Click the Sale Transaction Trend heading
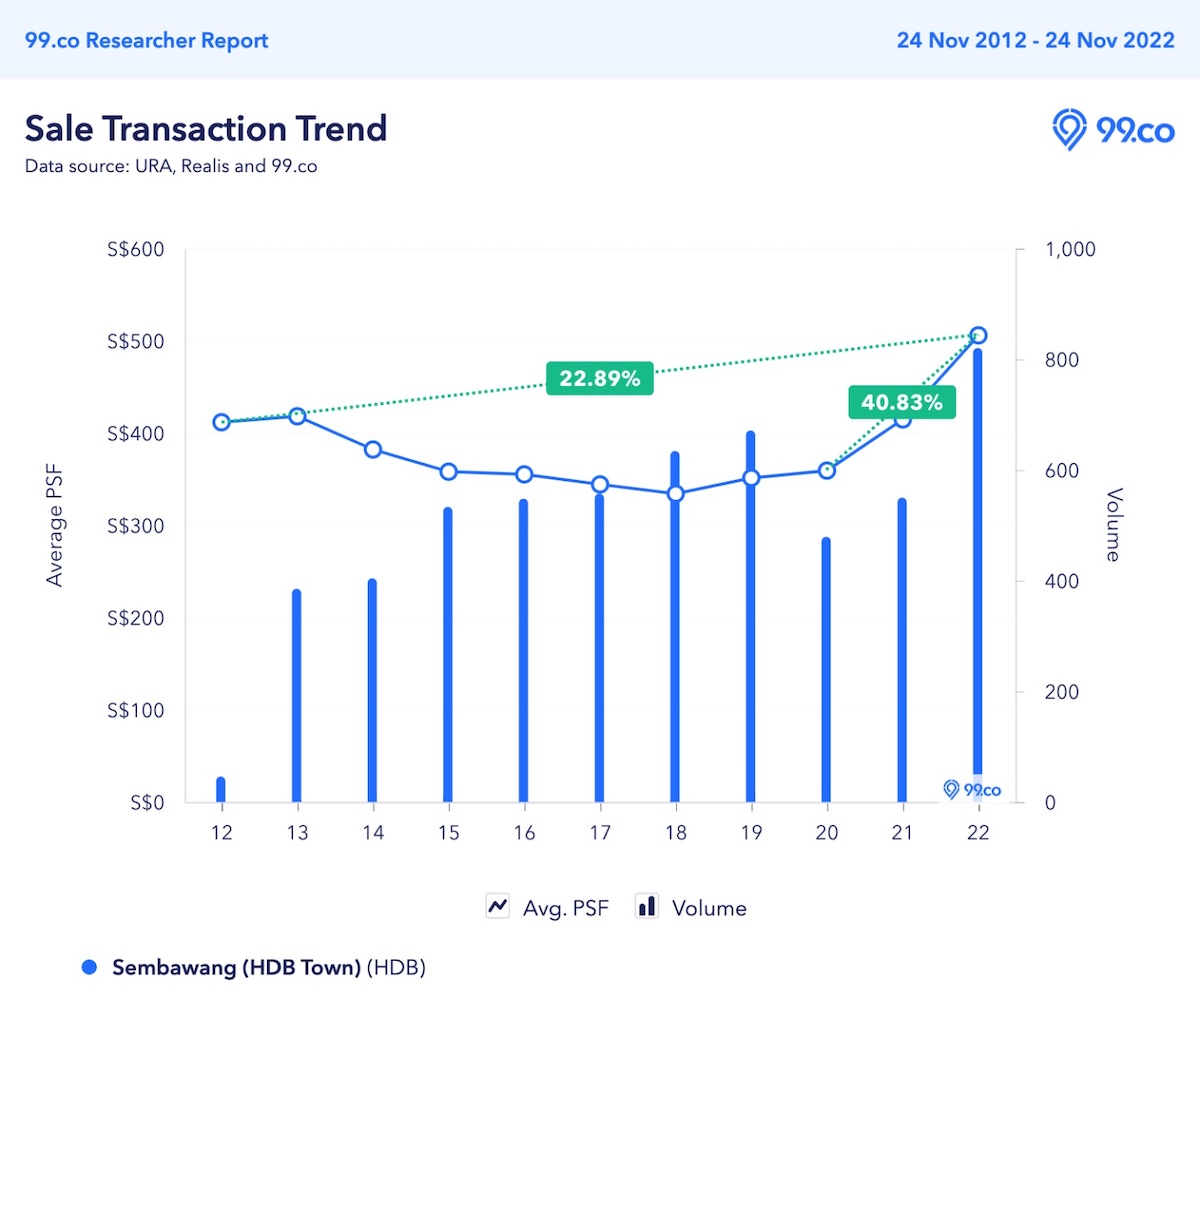Screen dimensions: 1200x1230 click(205, 128)
